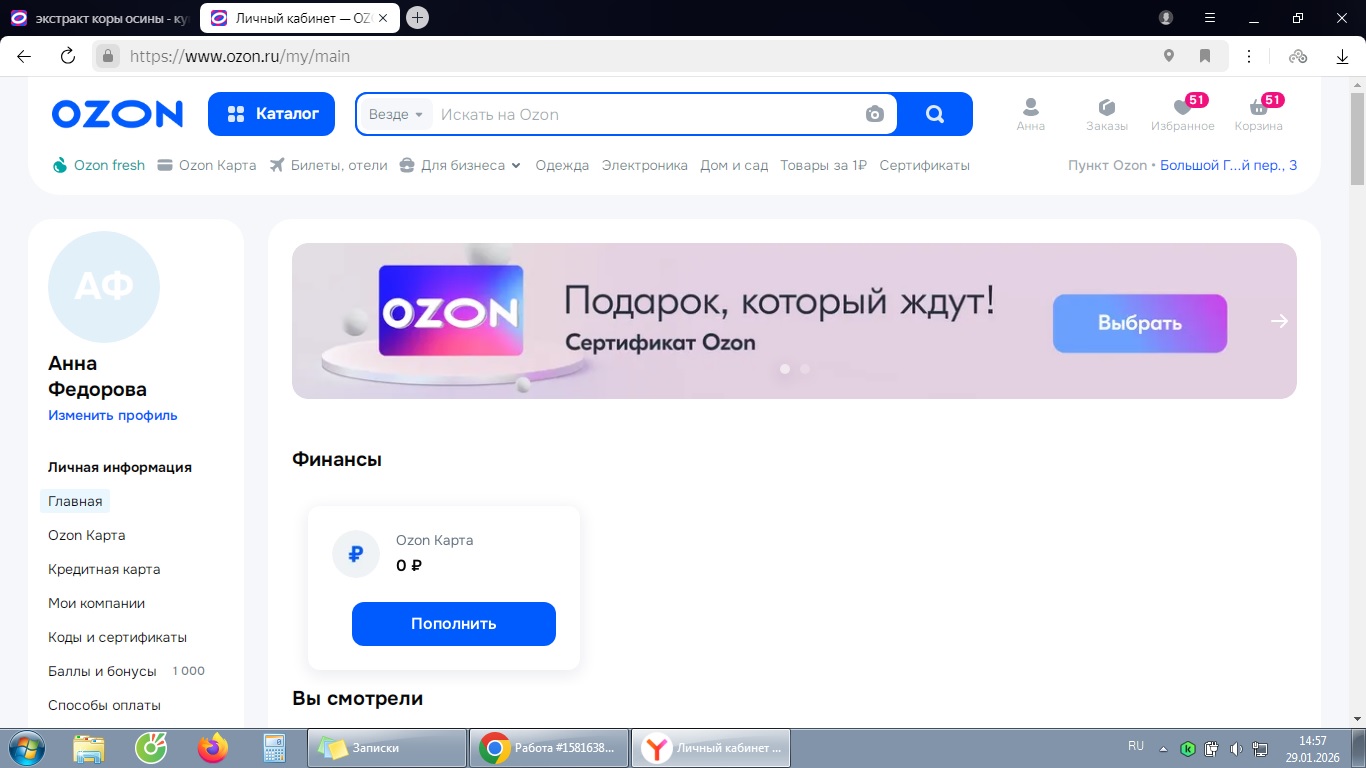Open Дом и сад category
Viewport: 1366px width, 768px height.
[x=734, y=166]
